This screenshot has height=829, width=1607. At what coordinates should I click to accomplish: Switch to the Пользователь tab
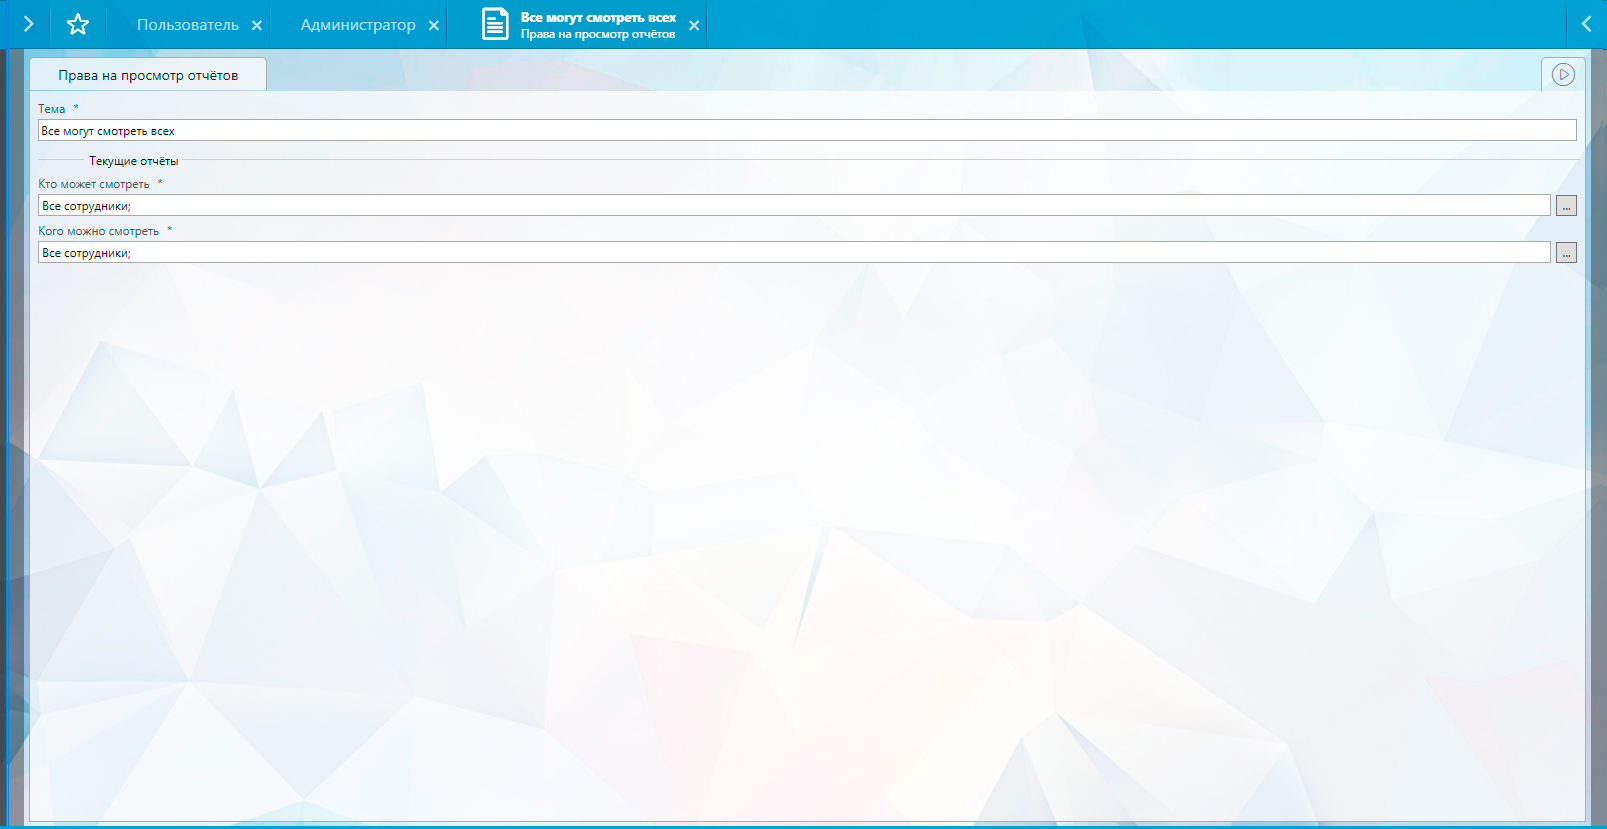(187, 25)
